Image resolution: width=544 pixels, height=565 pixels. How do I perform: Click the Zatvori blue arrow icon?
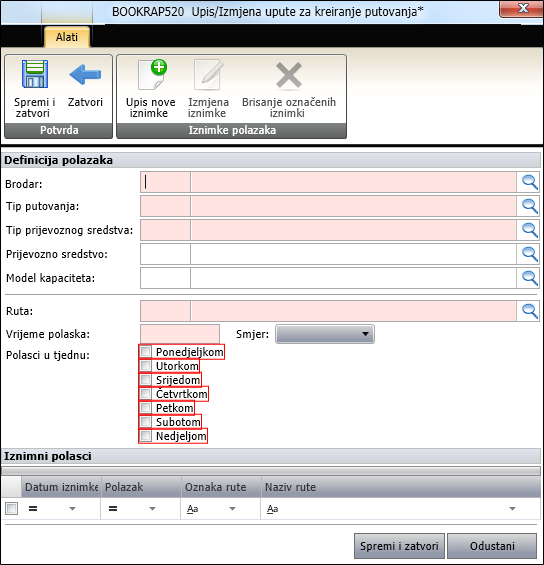85,75
